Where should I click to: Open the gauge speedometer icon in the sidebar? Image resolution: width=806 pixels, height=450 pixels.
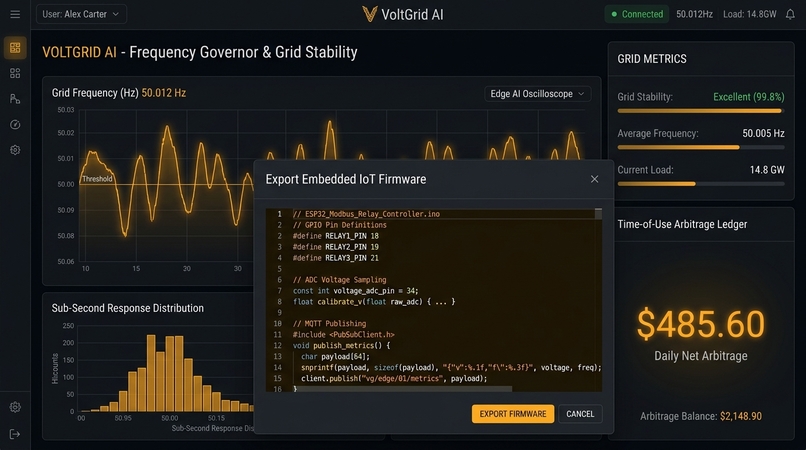tap(15, 124)
